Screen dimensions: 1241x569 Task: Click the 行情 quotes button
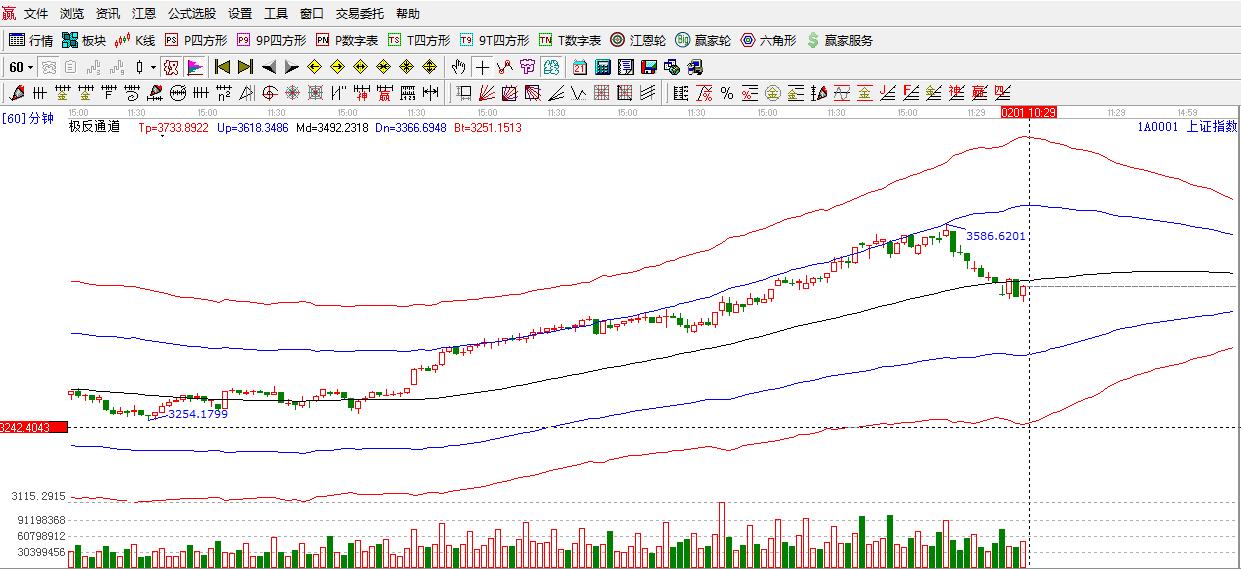click(31, 41)
